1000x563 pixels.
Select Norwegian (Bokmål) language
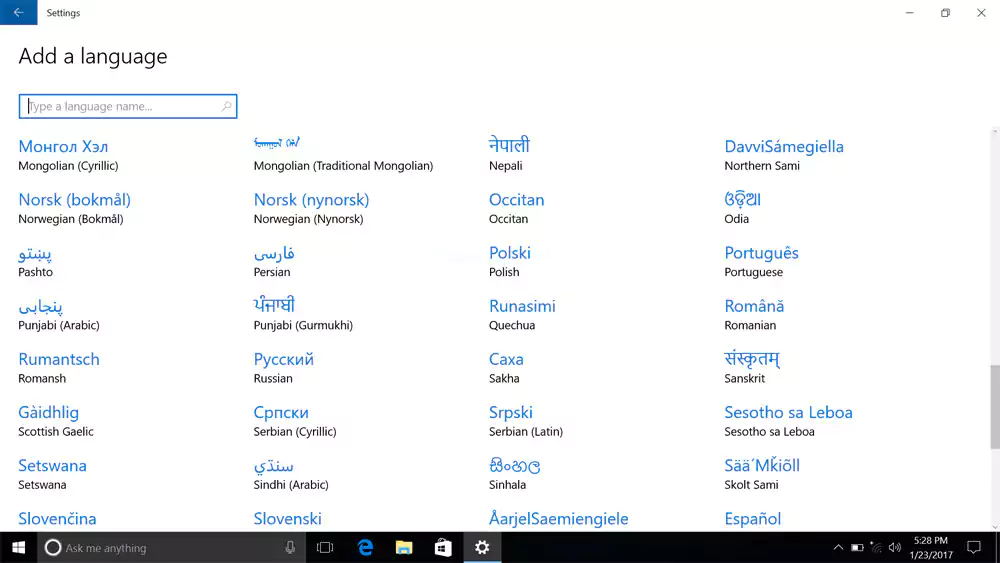pyautogui.click(x=74, y=208)
